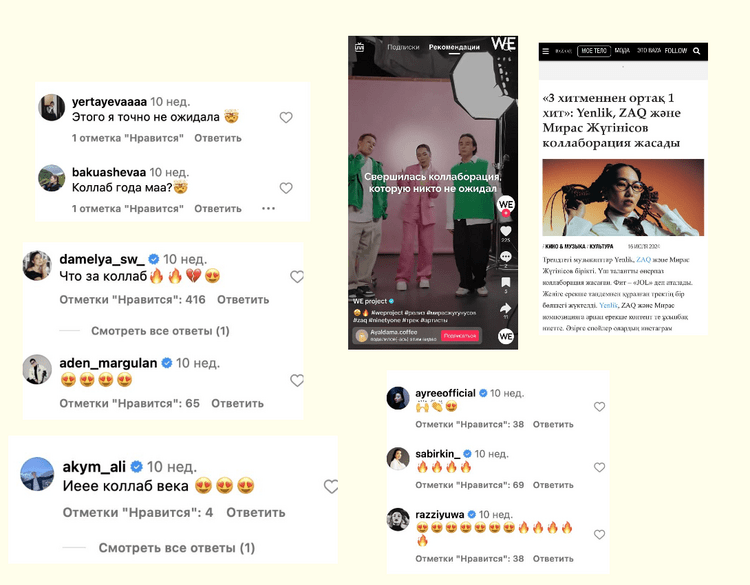Image resolution: width=750 pixels, height=585 pixels.
Task: Switch to the Подписки tab
Action: point(403,47)
